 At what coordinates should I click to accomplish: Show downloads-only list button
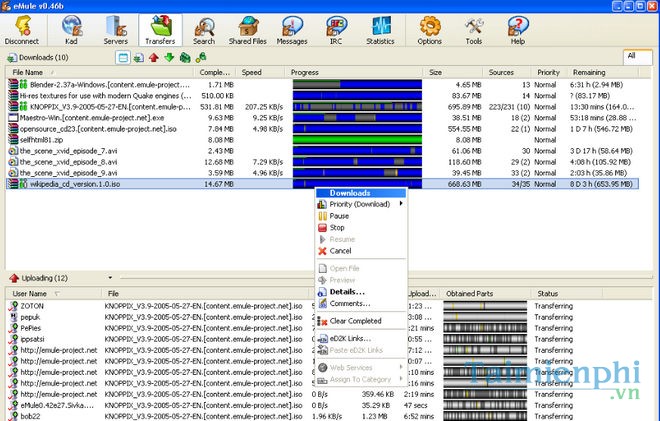coord(138,58)
